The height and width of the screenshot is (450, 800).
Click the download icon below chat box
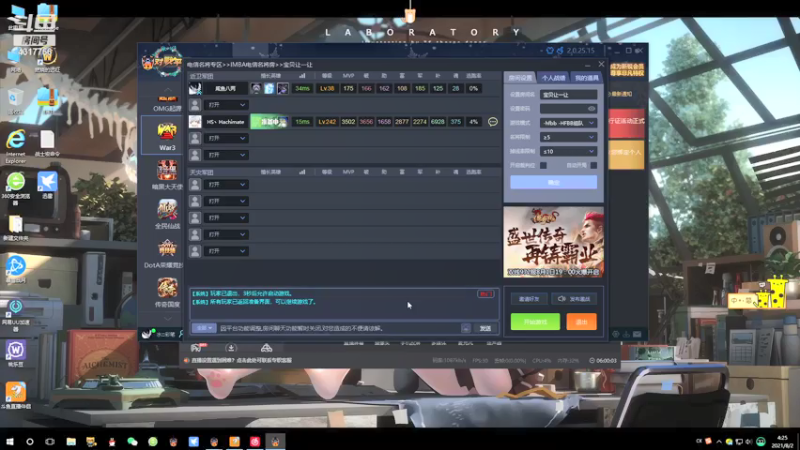pos(231,348)
